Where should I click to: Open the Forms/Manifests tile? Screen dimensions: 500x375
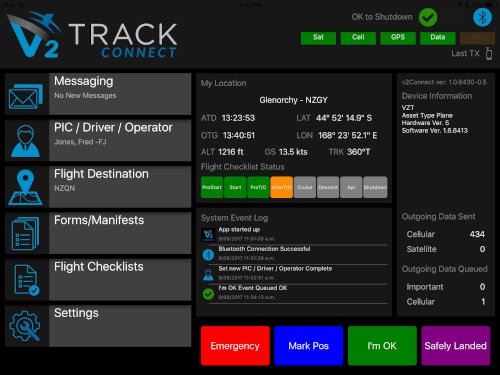coord(98,233)
